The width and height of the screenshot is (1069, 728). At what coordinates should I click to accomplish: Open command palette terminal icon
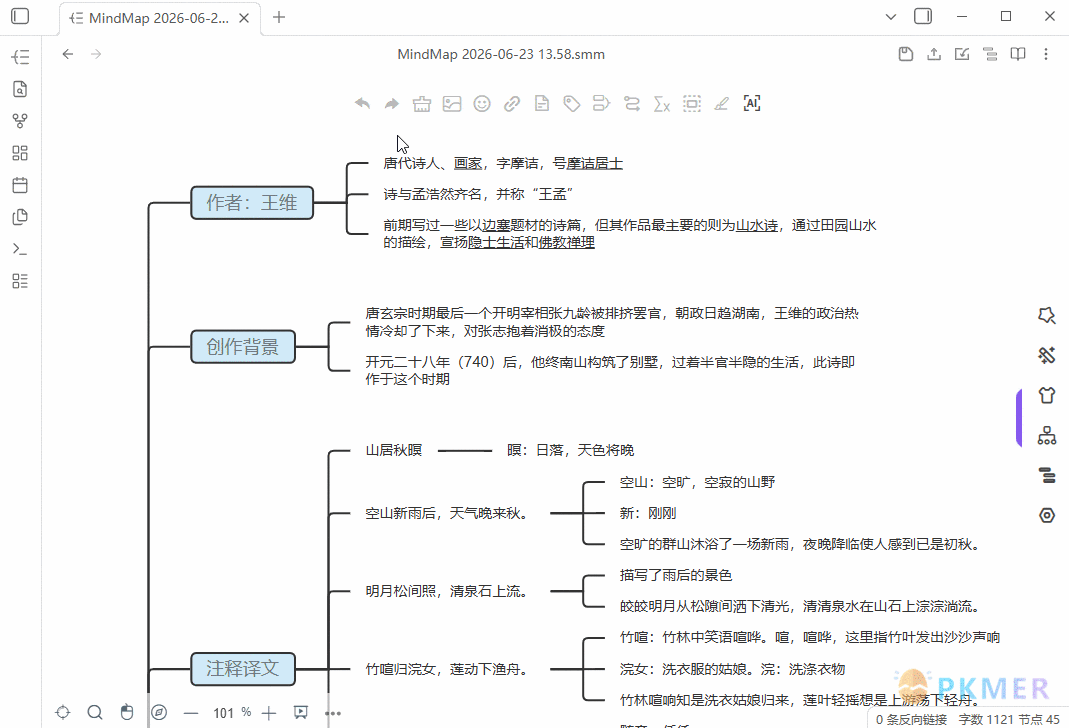20,249
